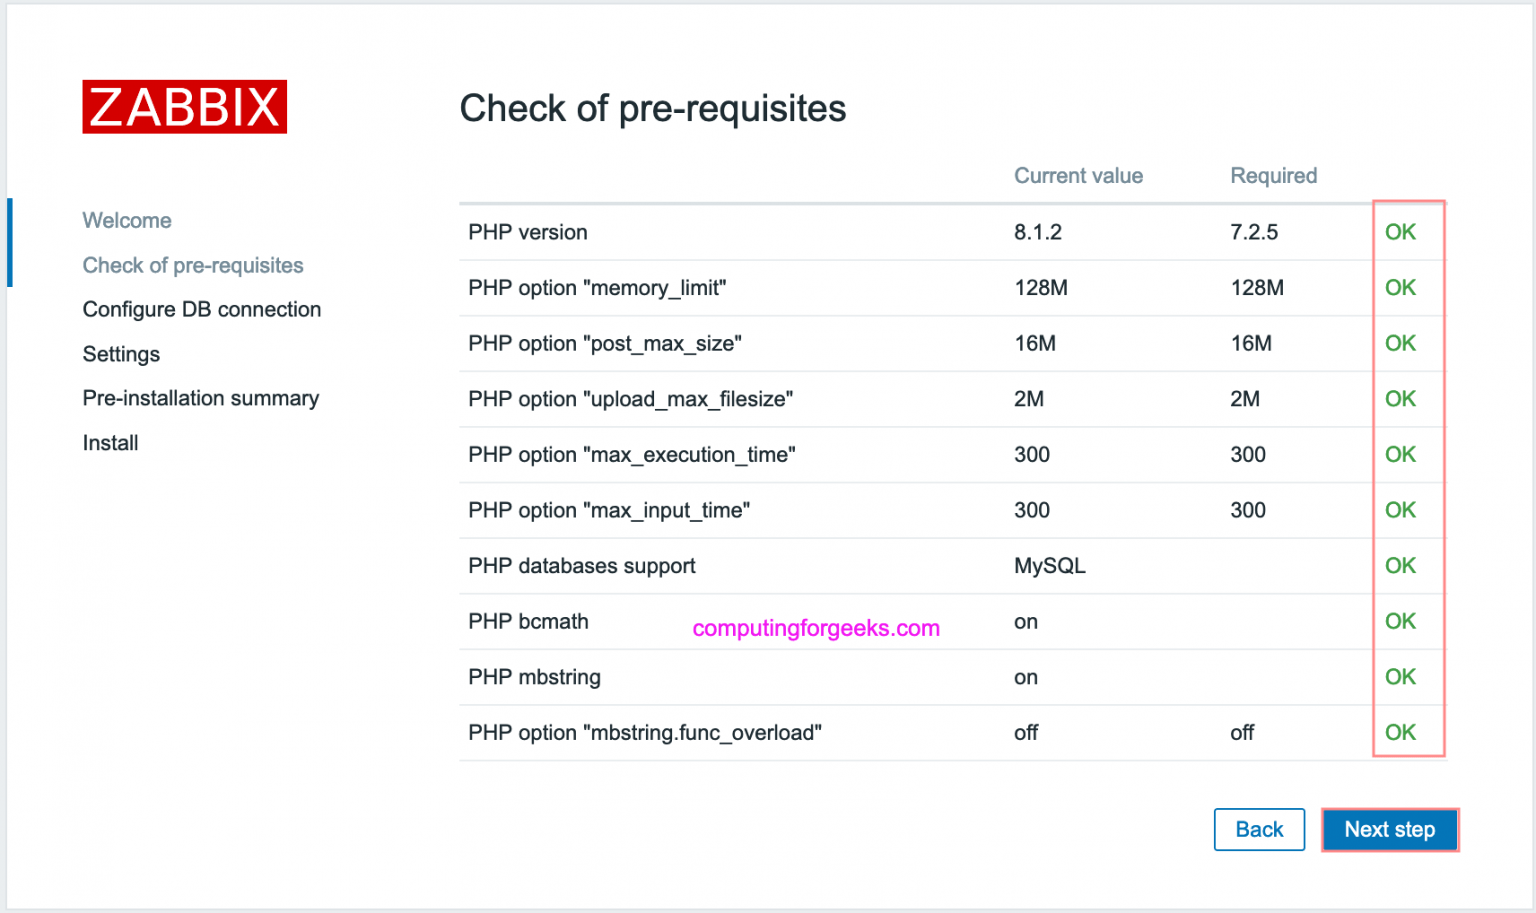The image size is (1536, 913).
Task: Open Check of pre-requisites sidebar step
Action: 193,265
